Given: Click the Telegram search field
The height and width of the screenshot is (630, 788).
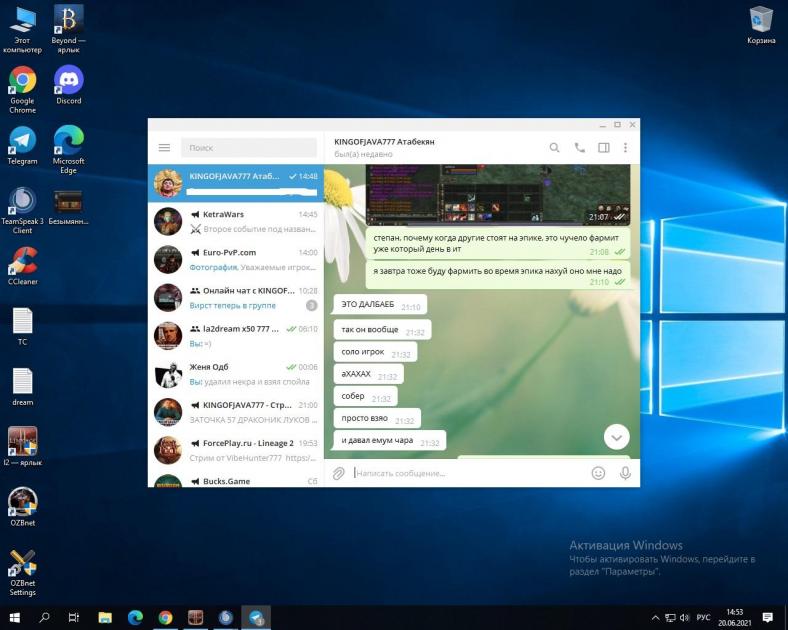Looking at the screenshot, I should [248, 148].
